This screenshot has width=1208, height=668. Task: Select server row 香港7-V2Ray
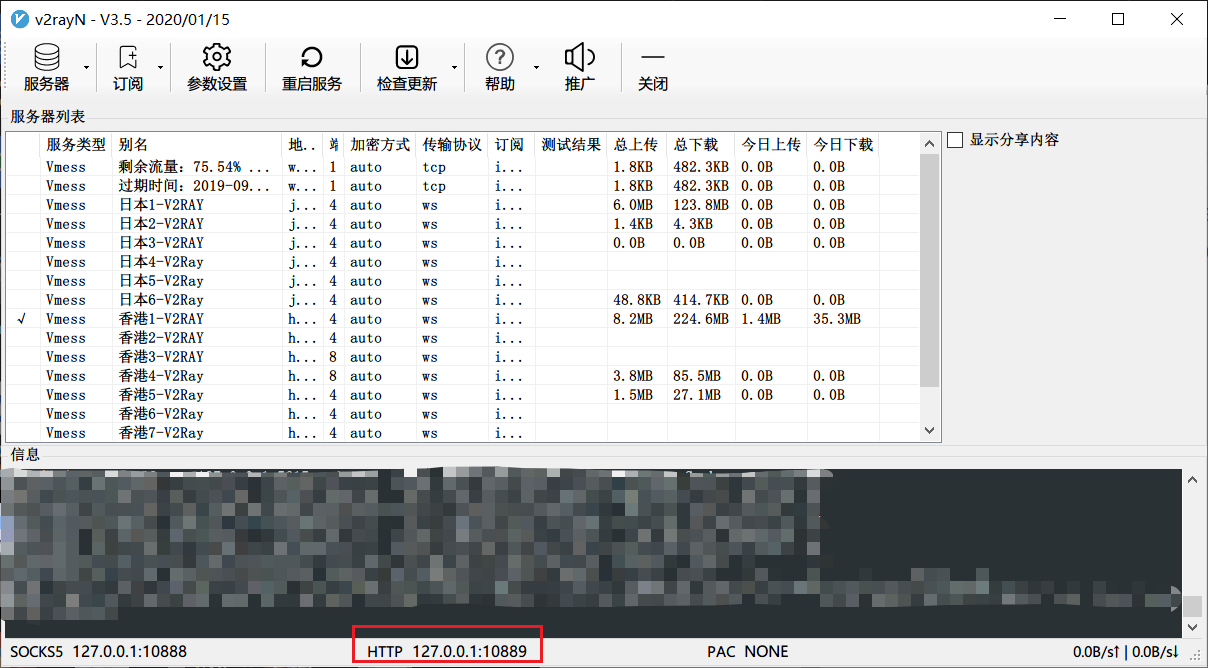pos(463,433)
